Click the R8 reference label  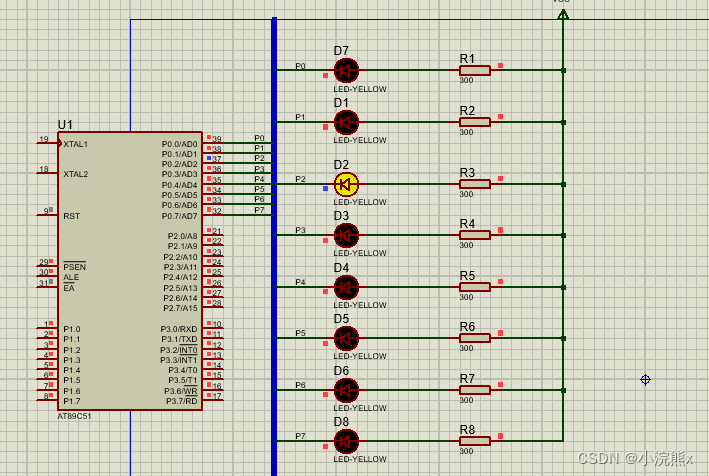[468, 429]
